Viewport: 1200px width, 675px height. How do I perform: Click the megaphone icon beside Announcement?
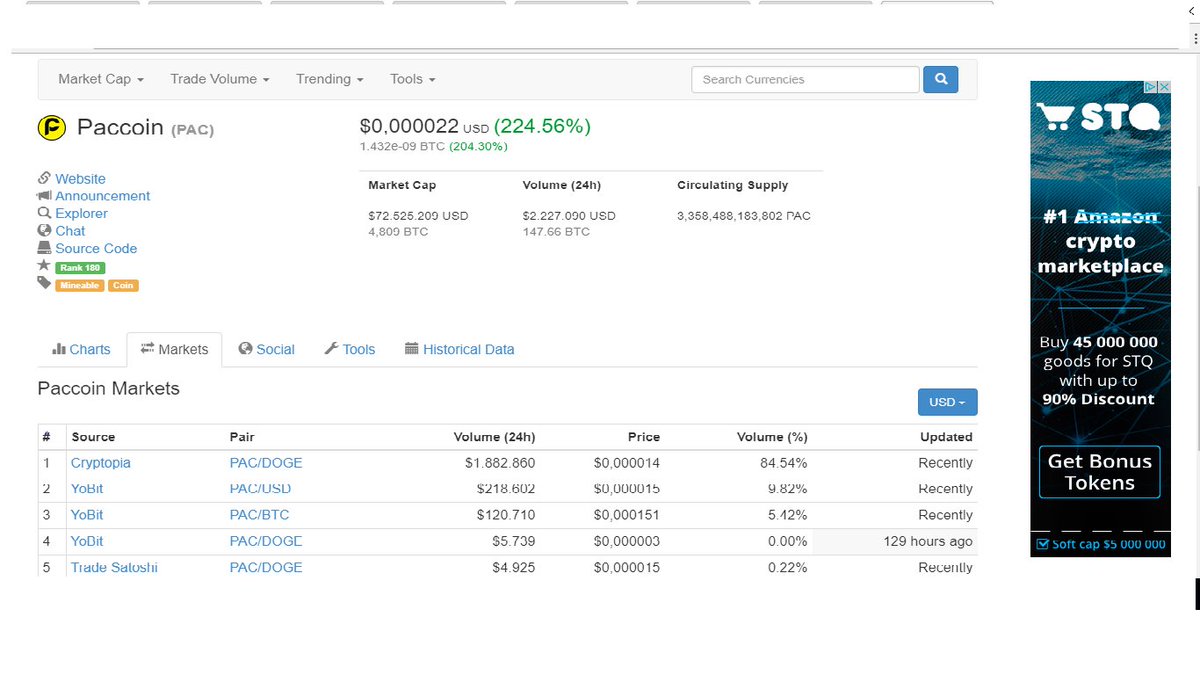coord(44,196)
